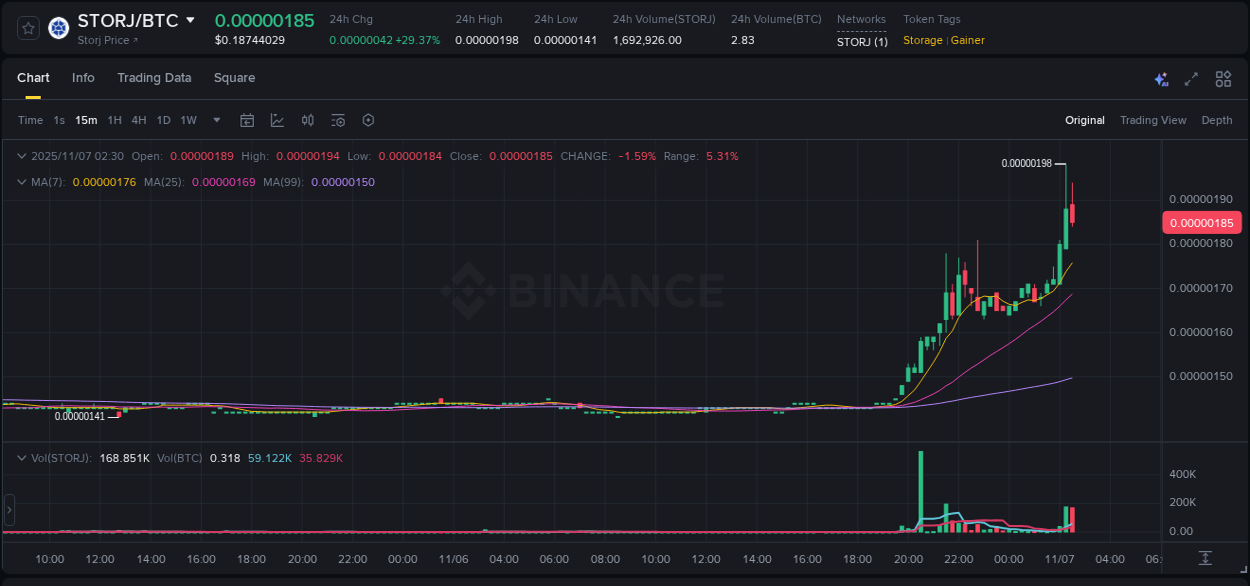Open the STORJ/BTC pair dropdown
Image resolution: width=1250 pixels, height=586 pixels.
[x=191, y=19]
